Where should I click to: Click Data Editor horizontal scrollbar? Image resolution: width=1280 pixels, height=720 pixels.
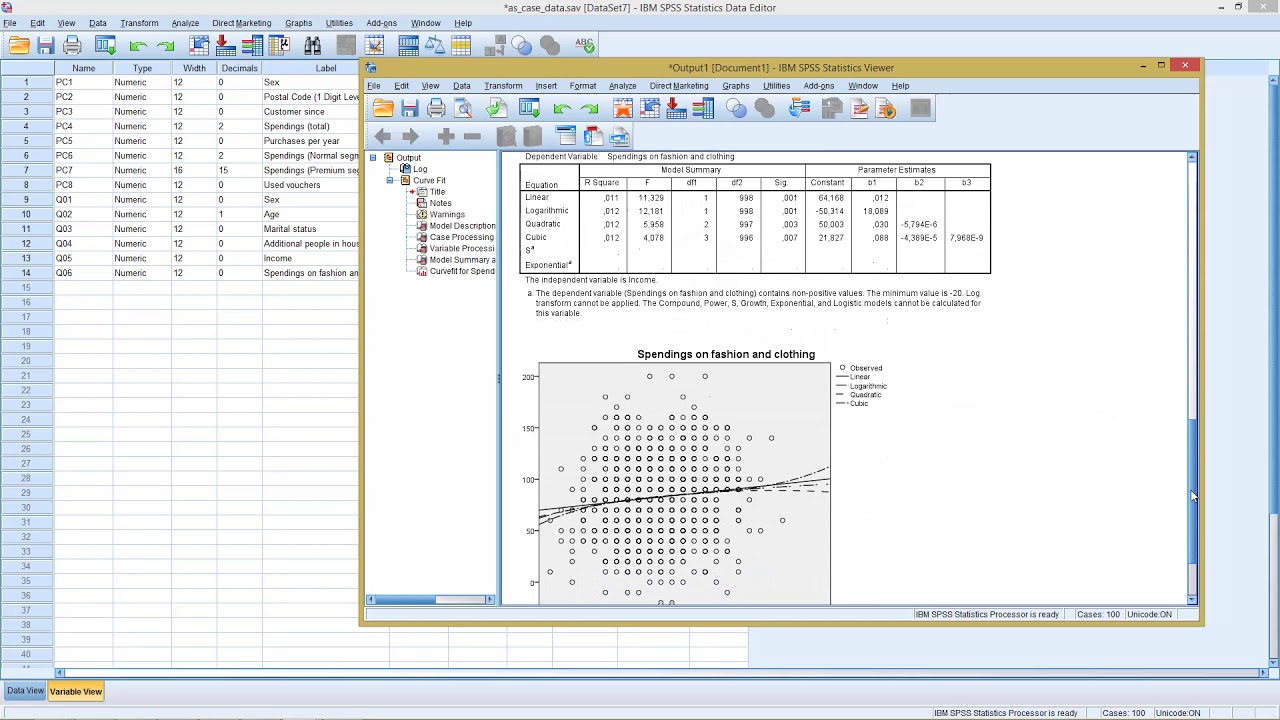(660, 673)
